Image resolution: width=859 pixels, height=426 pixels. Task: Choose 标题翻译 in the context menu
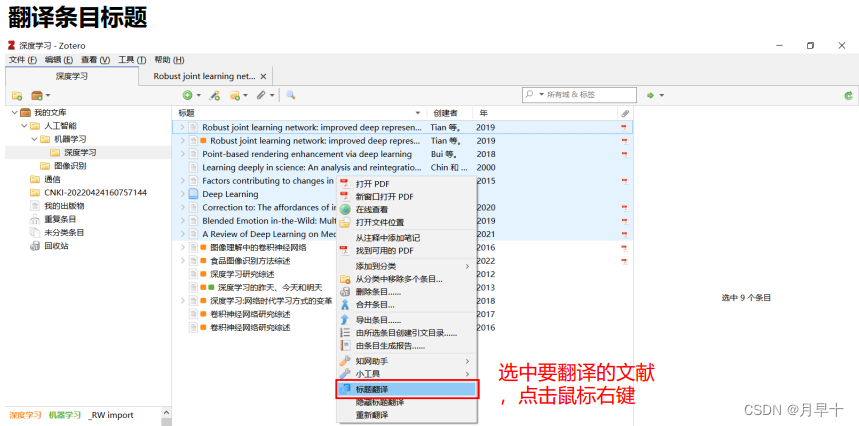point(406,389)
